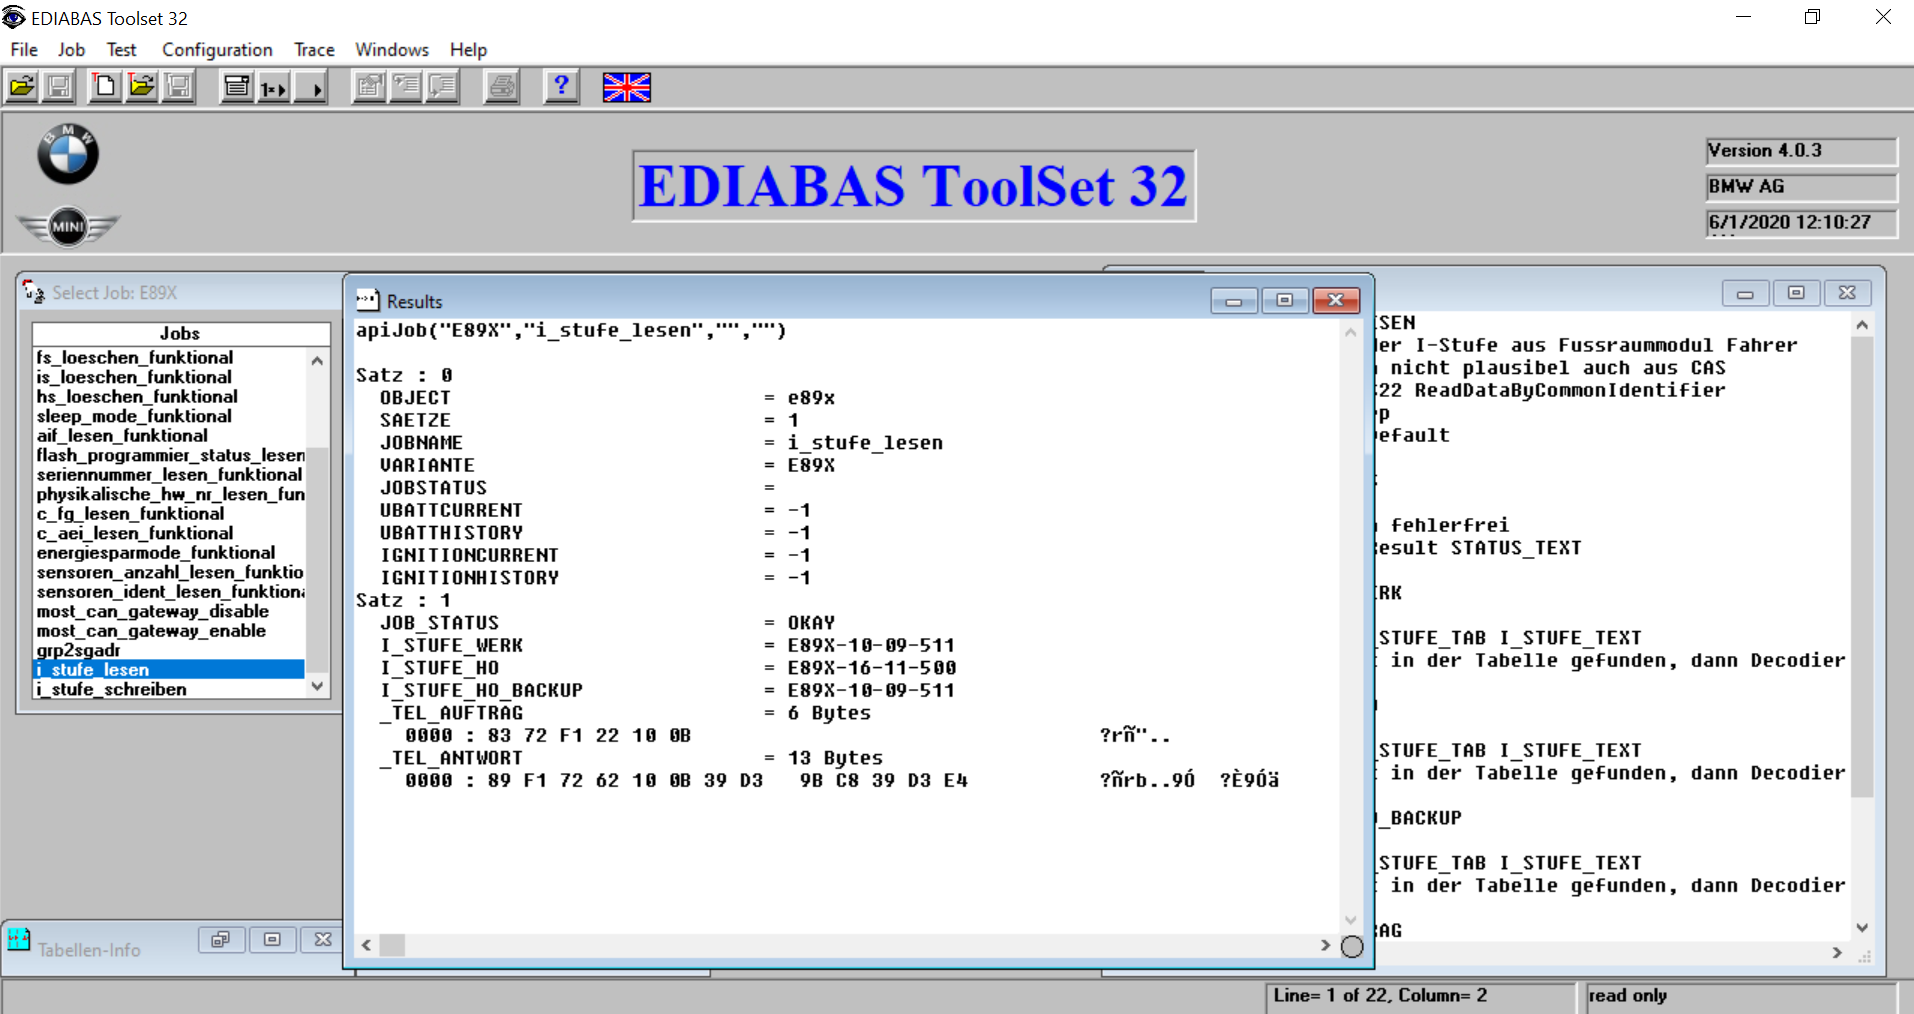The image size is (1914, 1014).
Task: Restore the minimized Tabellen-Info window
Action: [221, 939]
